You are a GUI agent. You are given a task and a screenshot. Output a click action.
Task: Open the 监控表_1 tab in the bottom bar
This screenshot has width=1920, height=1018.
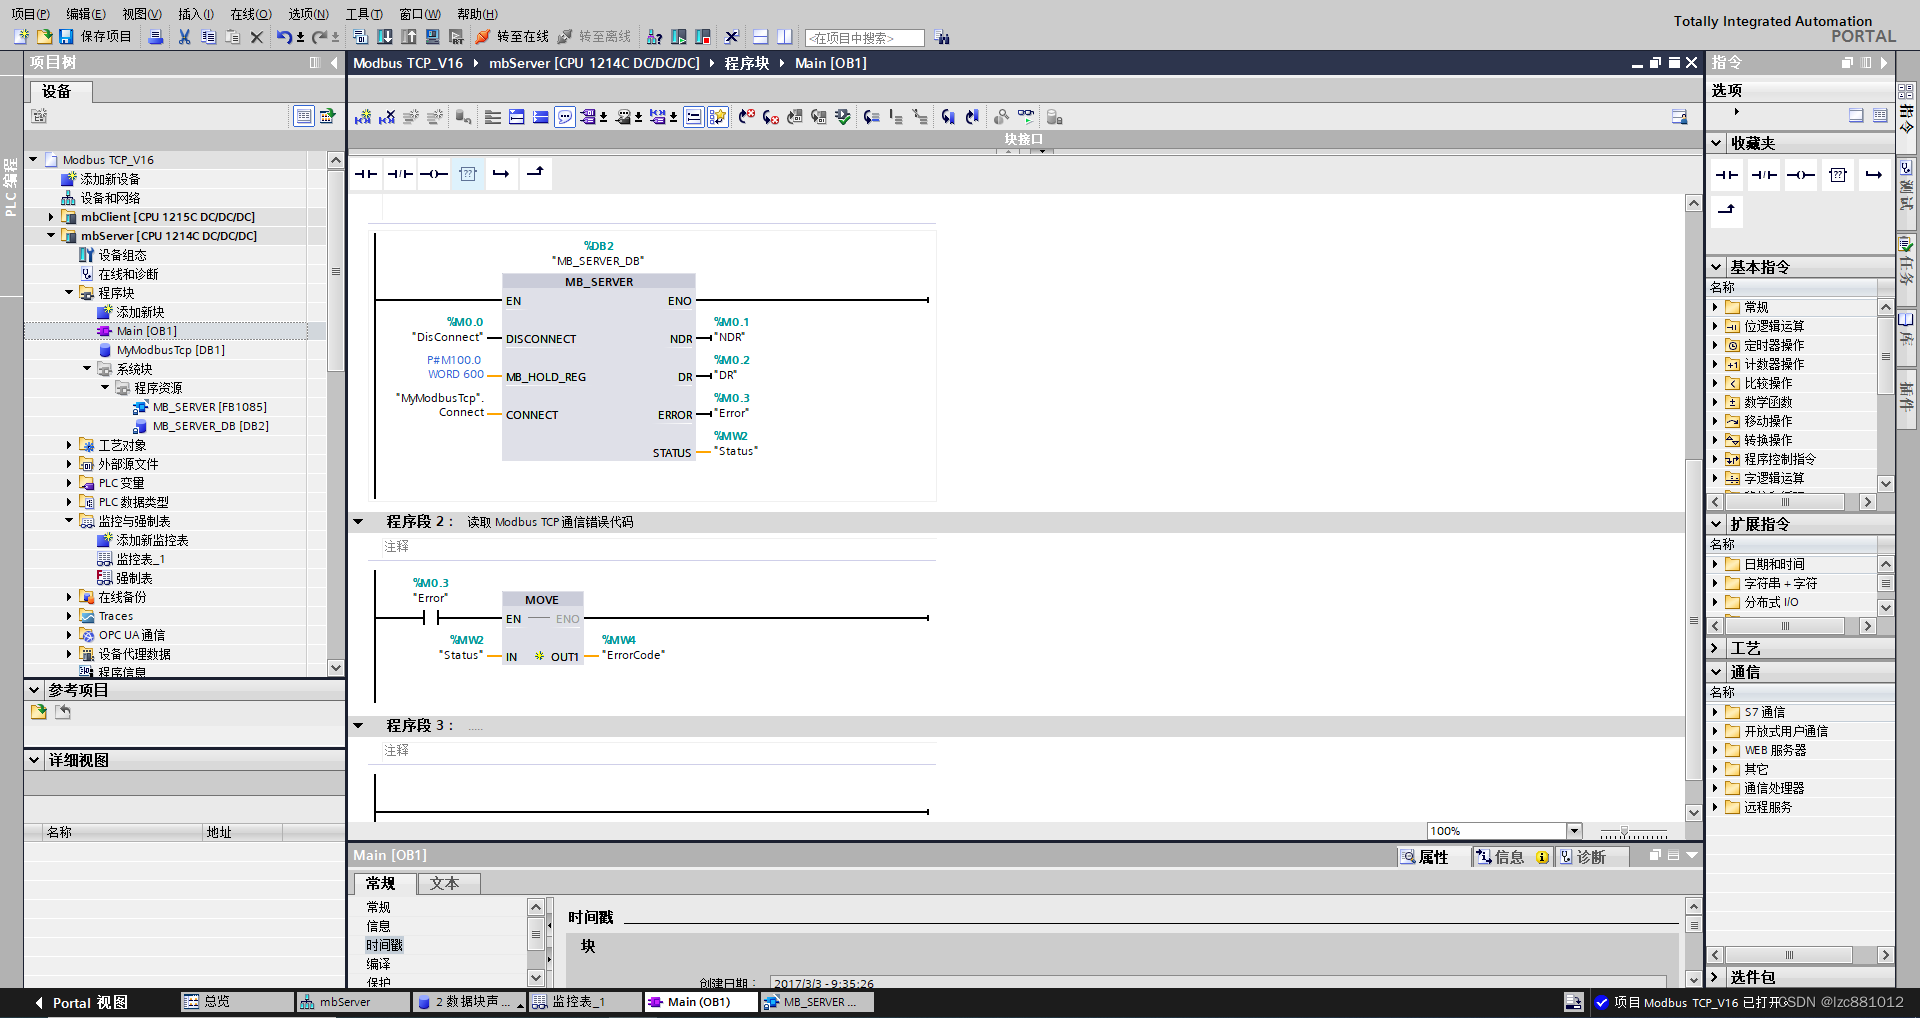point(585,1001)
